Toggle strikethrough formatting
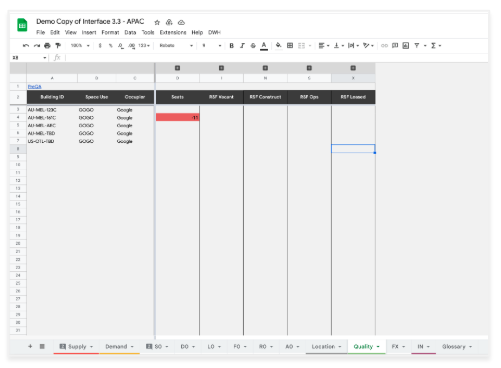The width and height of the screenshot is (501, 368). [253, 46]
